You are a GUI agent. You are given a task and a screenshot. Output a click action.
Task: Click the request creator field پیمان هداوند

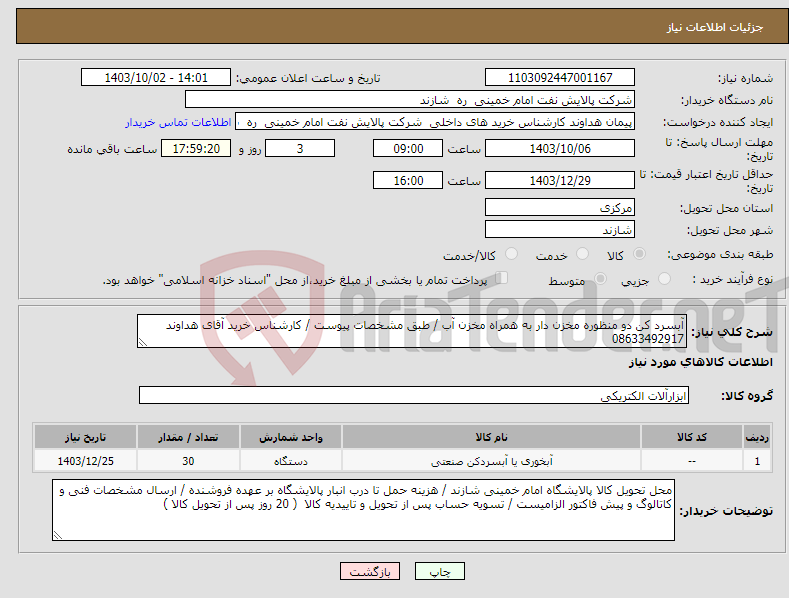pyautogui.click(x=435, y=122)
